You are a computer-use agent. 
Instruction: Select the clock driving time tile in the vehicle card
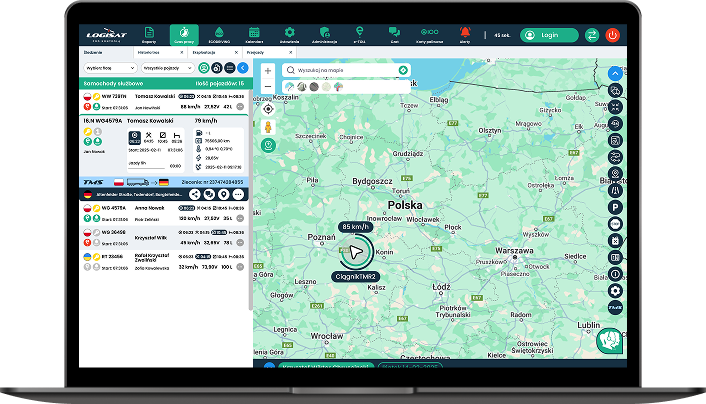coord(135,137)
